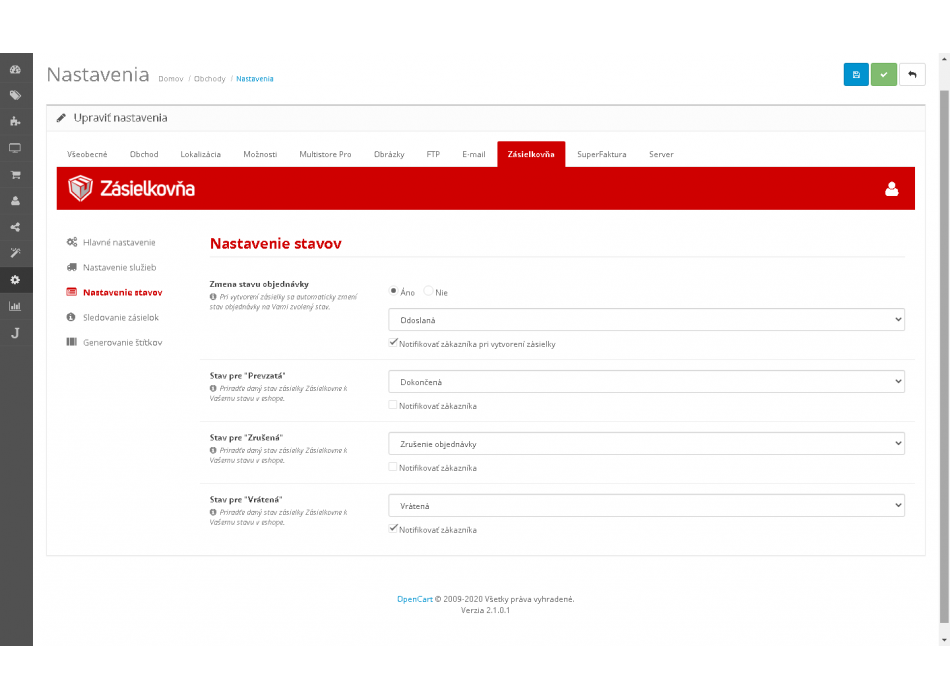Image resolution: width=950 pixels, height=700 pixels.
Task: Open the Dokončená status dropdown
Action: [646, 382]
